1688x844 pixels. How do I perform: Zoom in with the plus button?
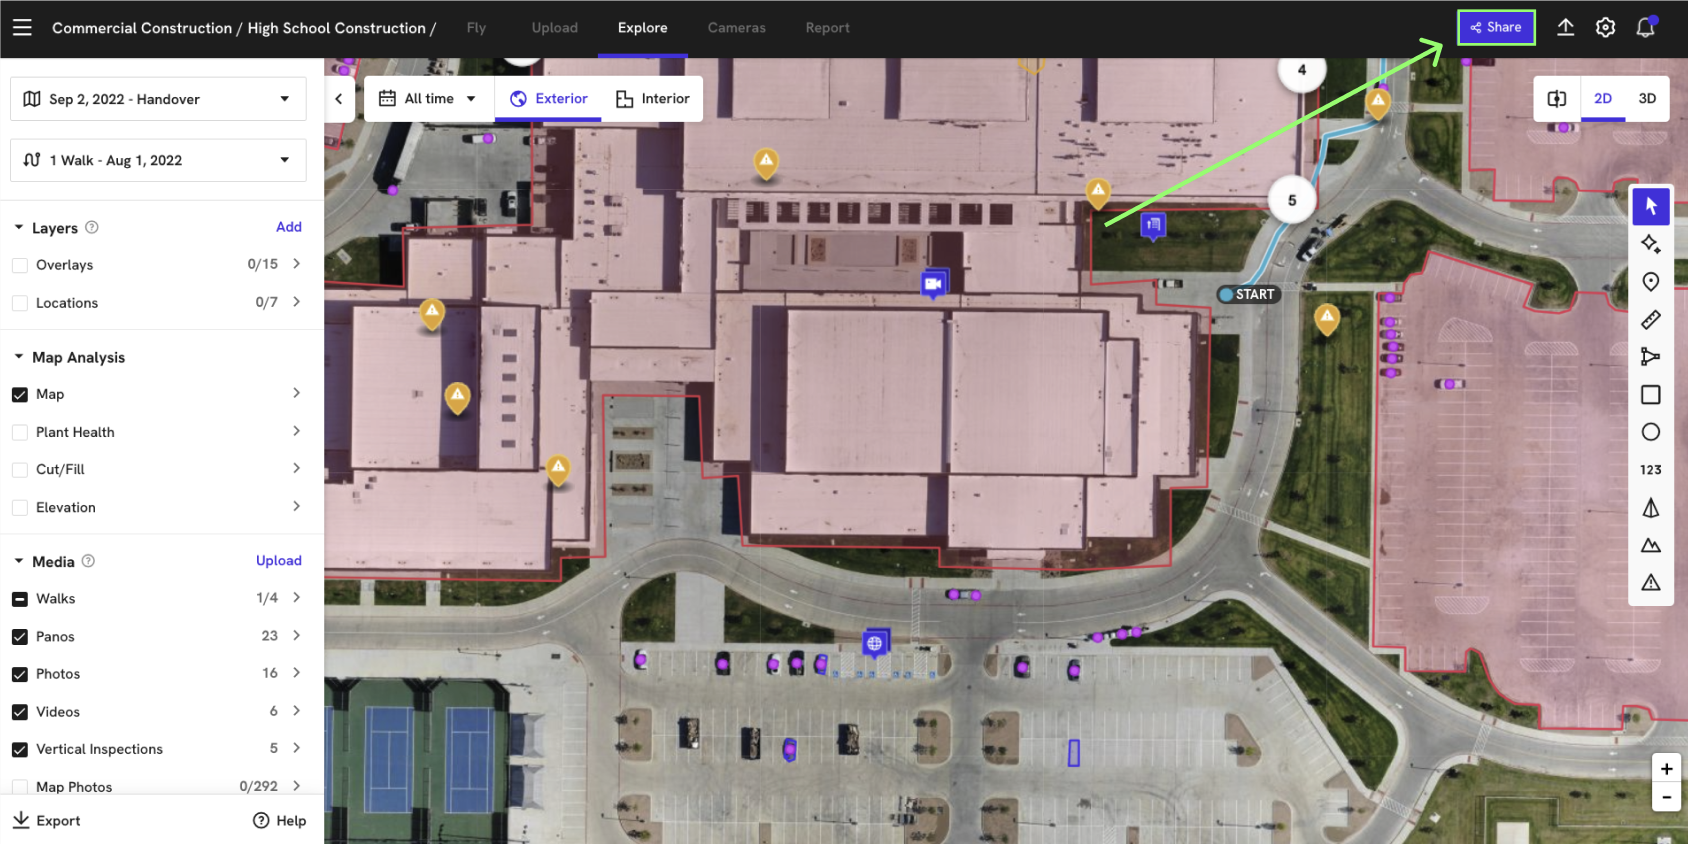tap(1666, 769)
